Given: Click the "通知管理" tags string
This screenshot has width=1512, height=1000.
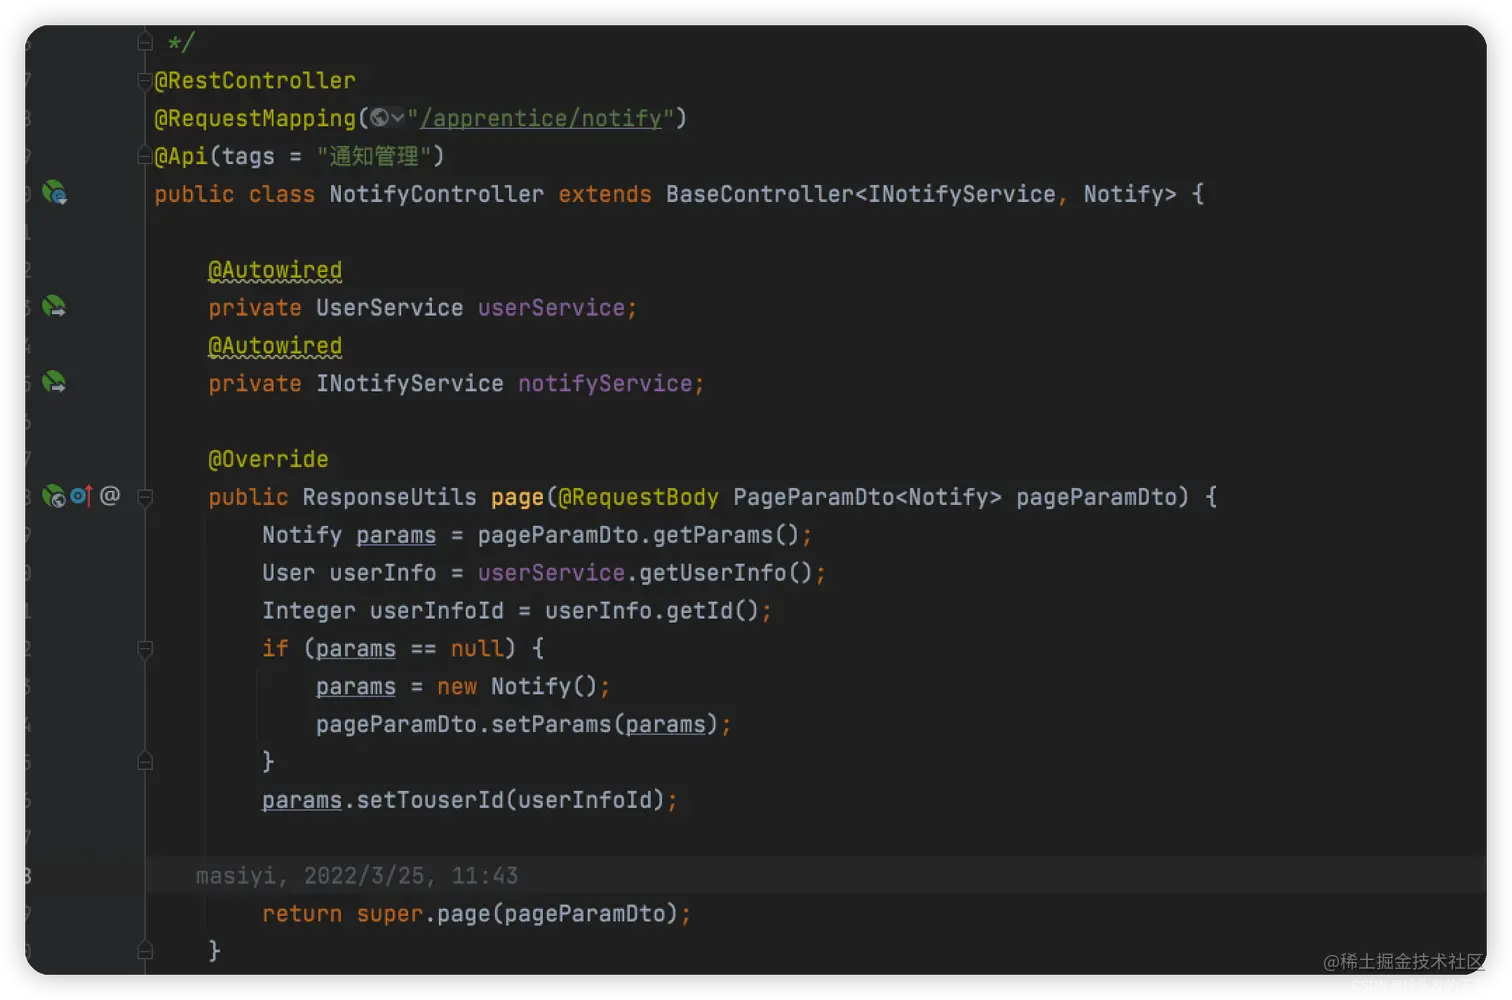Looking at the screenshot, I should 374,156.
